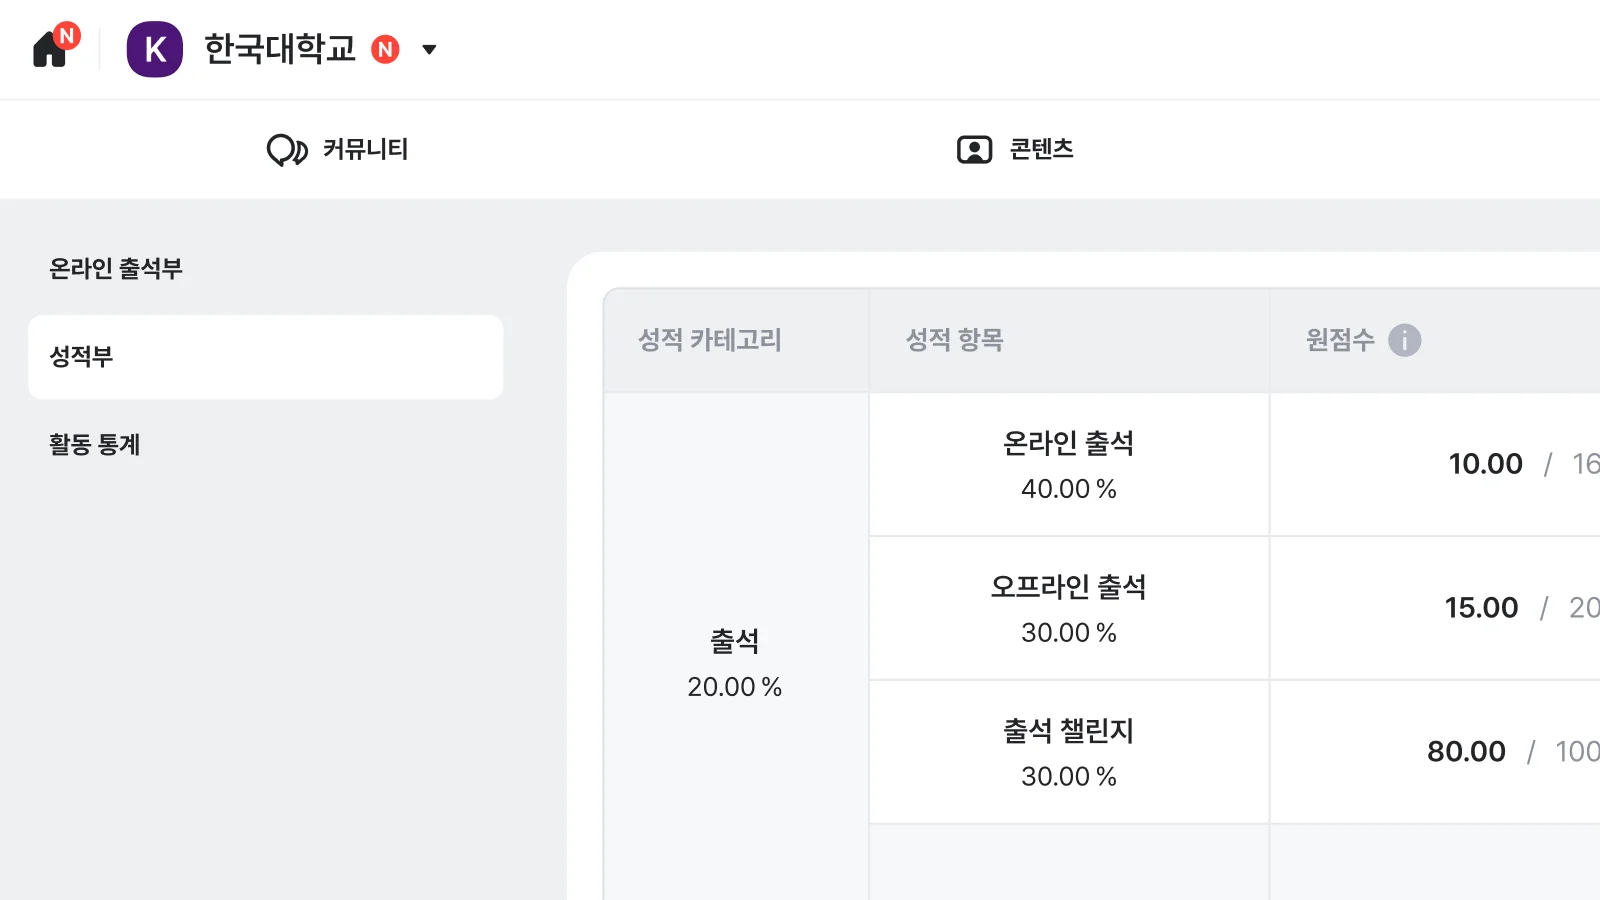
Task: Click the home icon with notification badge
Action: pos(50,49)
